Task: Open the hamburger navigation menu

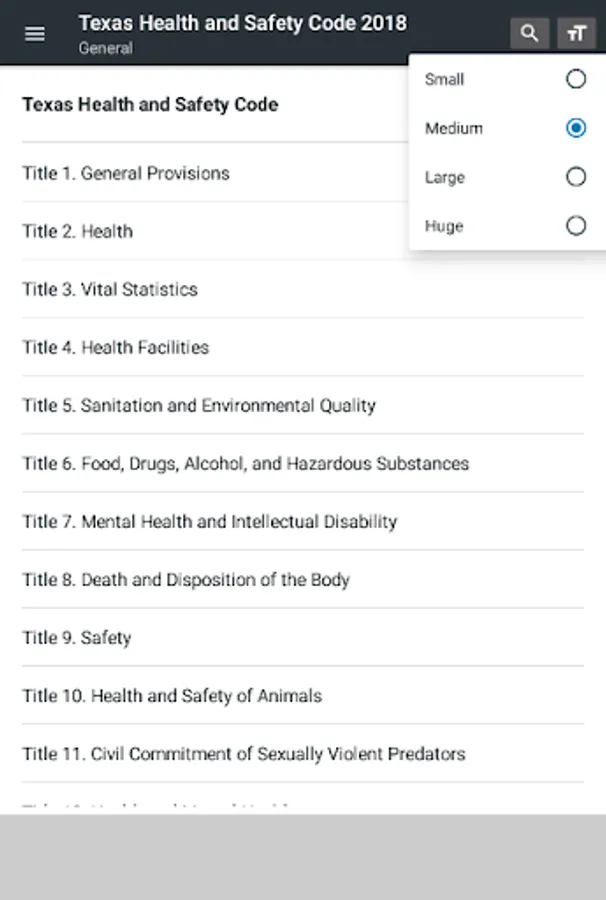Action: click(x=35, y=33)
